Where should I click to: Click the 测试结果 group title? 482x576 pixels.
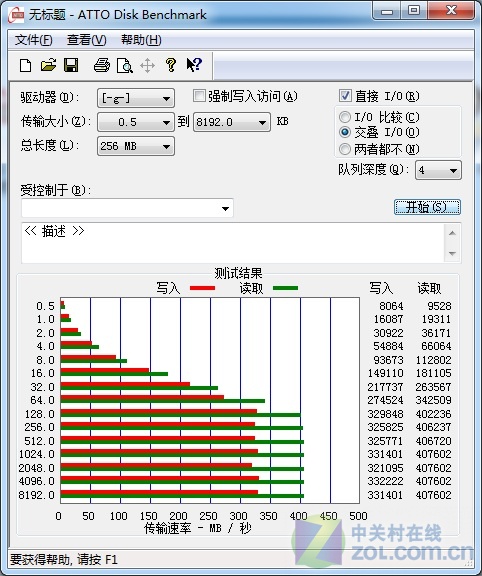(x=238, y=273)
